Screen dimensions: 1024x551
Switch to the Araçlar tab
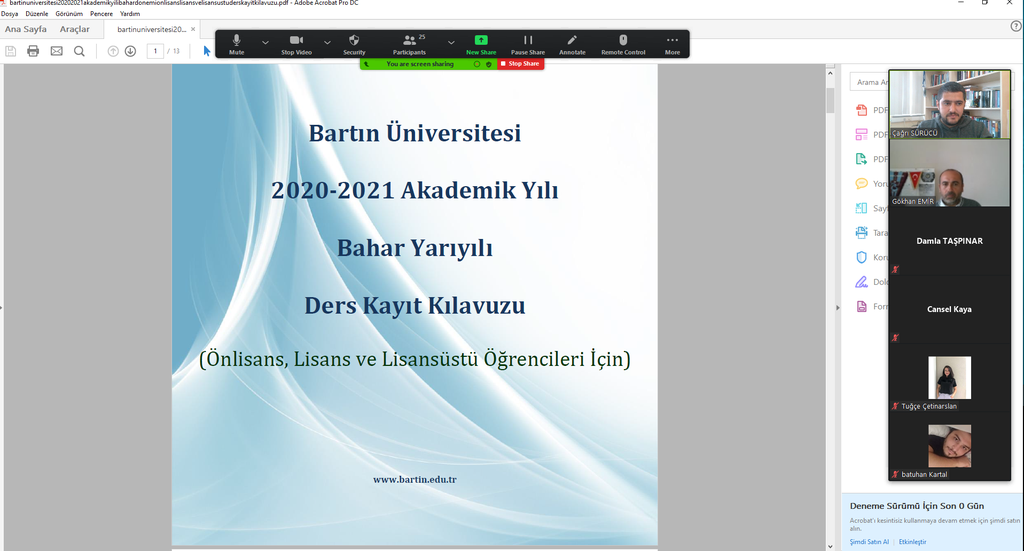pyautogui.click(x=75, y=29)
